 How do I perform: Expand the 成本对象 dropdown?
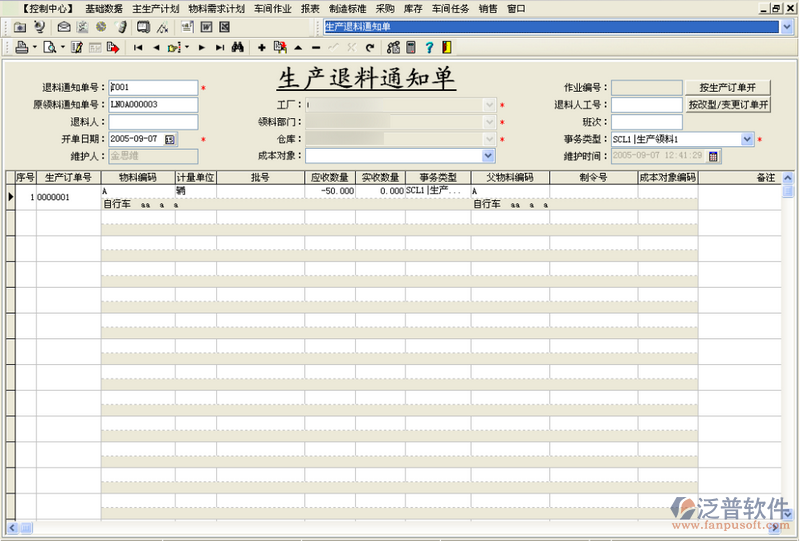coord(488,156)
